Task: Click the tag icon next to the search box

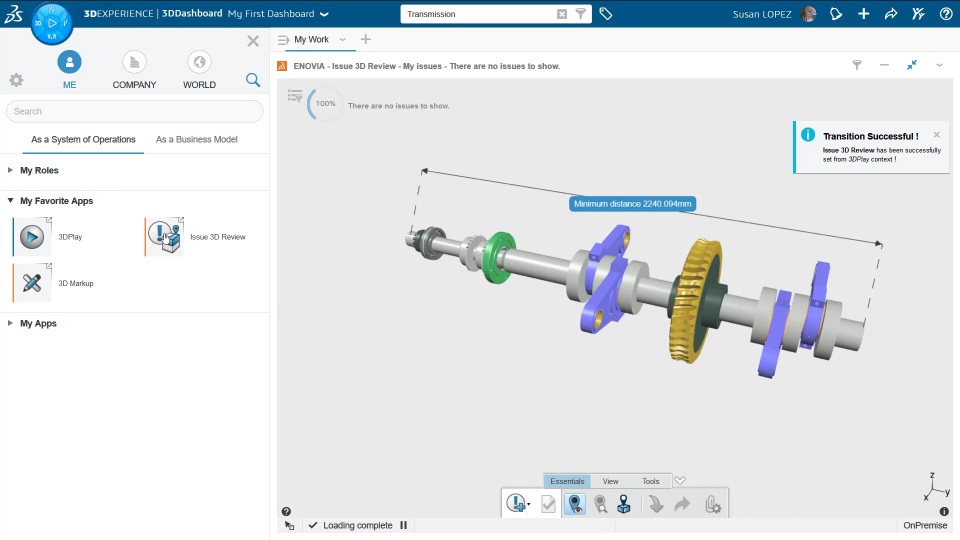Action: (606, 13)
